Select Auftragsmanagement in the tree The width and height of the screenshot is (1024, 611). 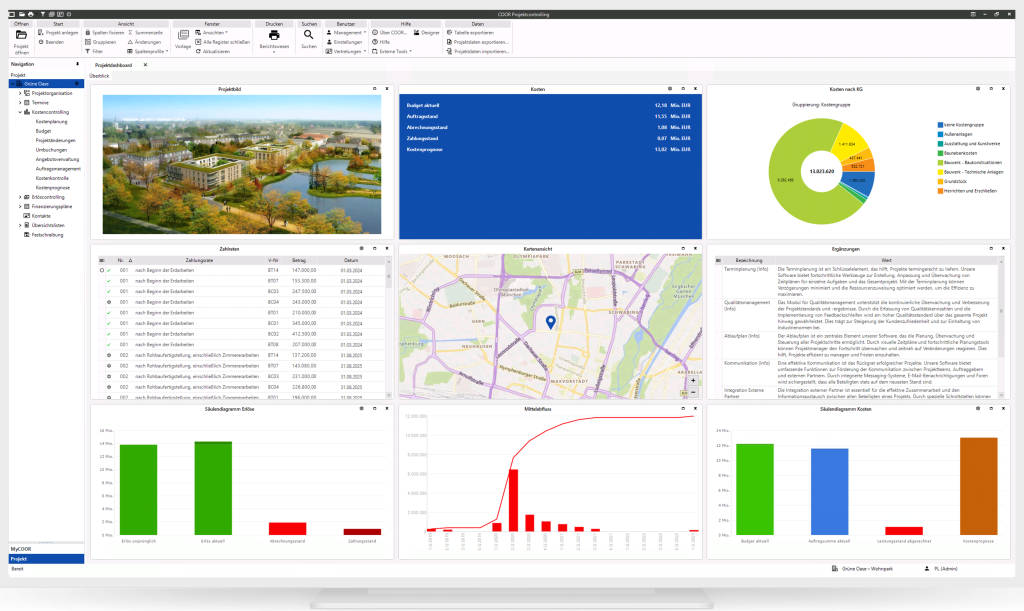click(x=58, y=168)
